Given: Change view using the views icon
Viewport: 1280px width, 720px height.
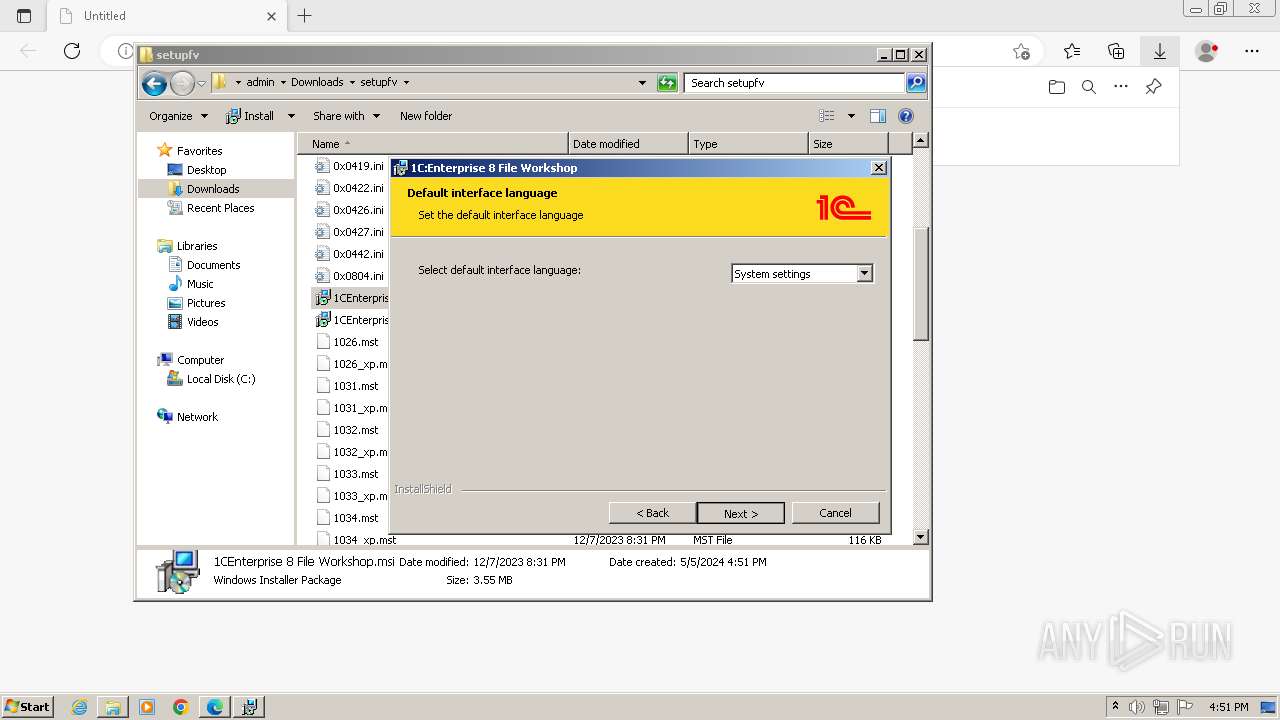Looking at the screenshot, I should (x=827, y=116).
